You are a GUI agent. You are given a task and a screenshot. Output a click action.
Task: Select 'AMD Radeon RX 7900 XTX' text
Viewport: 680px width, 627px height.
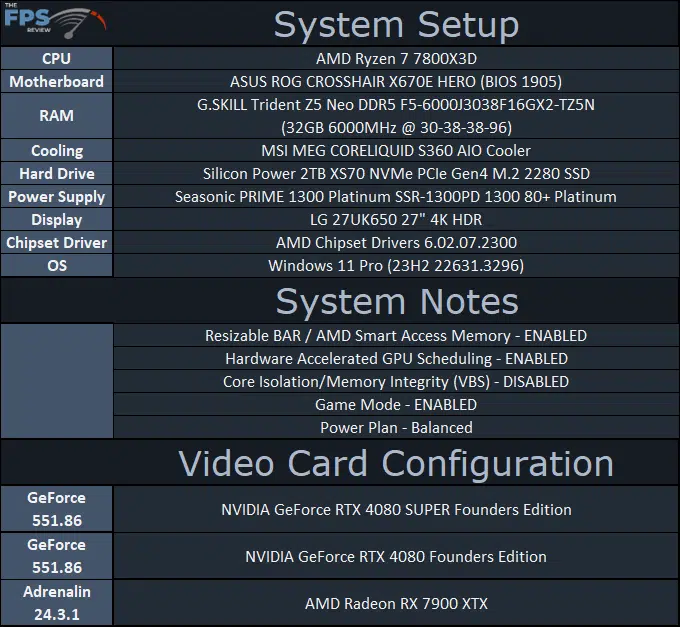[396, 603]
